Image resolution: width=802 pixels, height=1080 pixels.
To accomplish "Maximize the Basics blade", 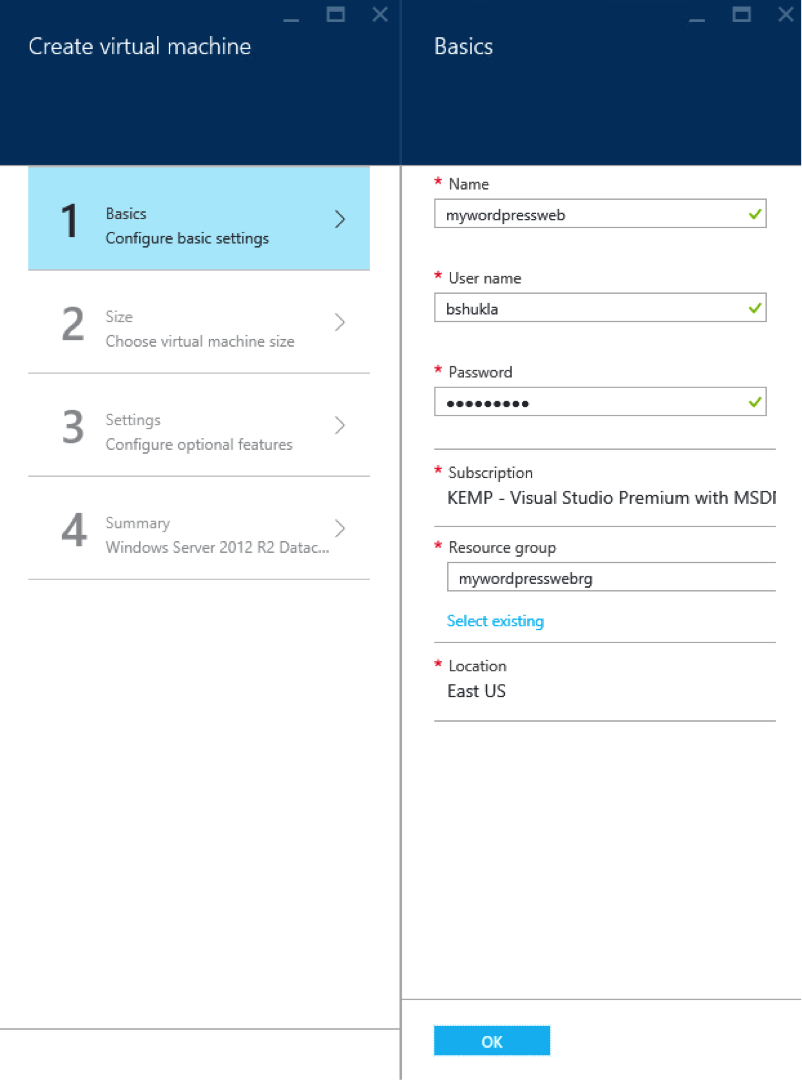I will pos(742,14).
